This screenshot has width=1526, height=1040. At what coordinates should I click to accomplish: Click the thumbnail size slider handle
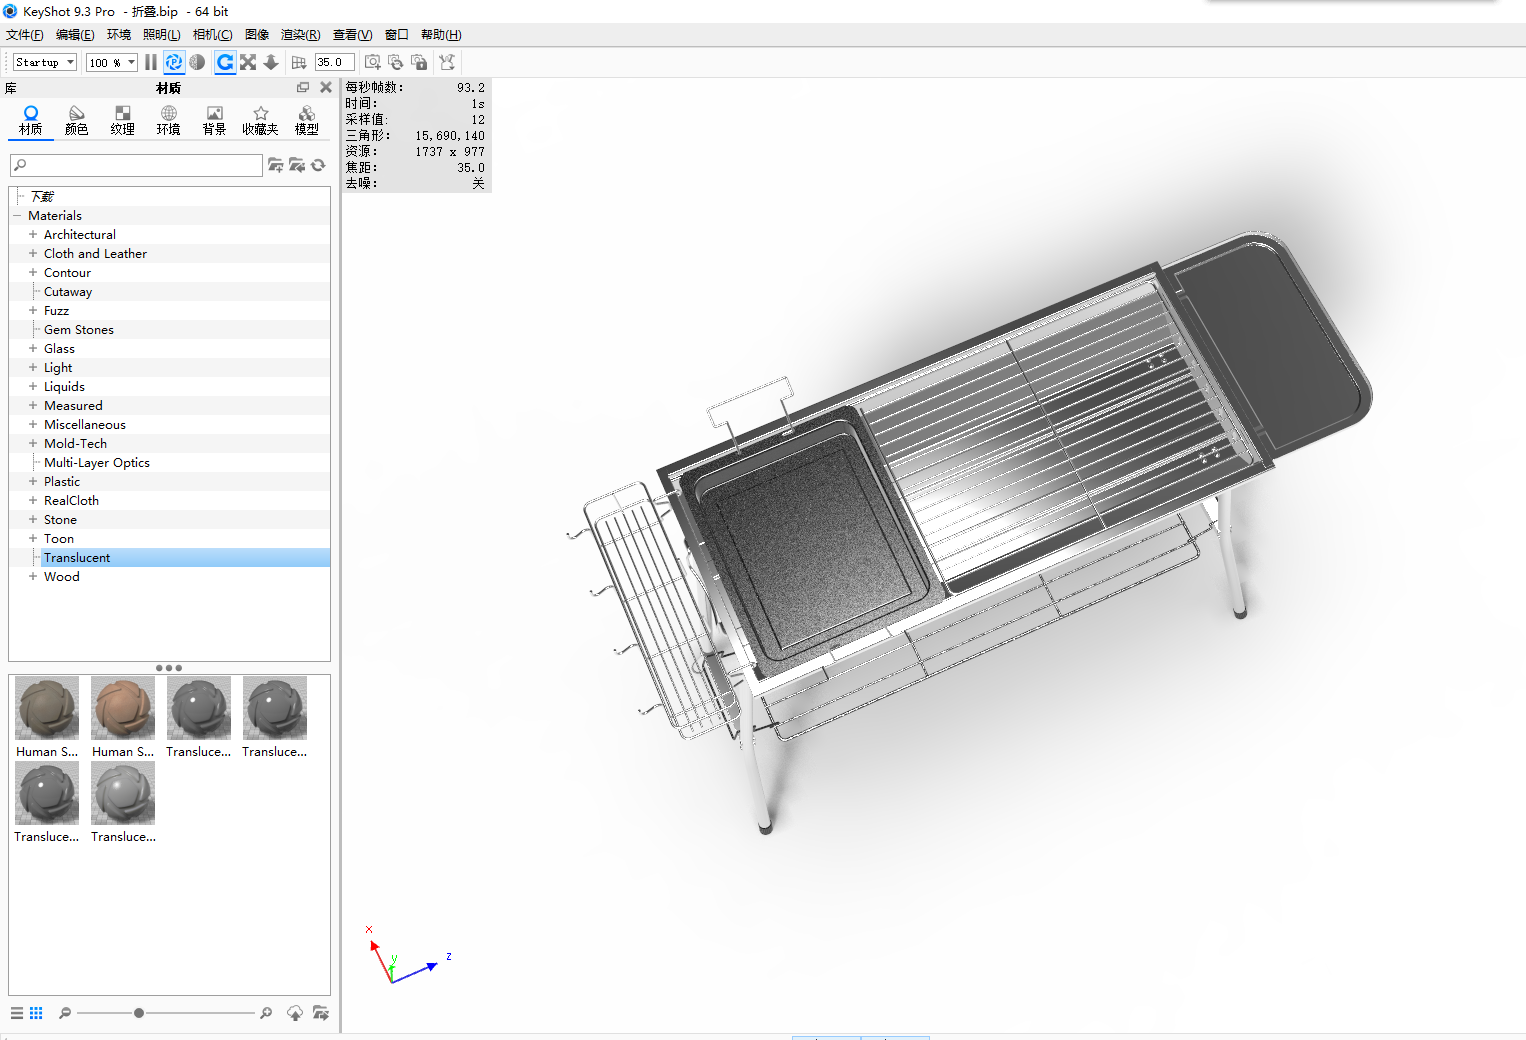click(x=139, y=1013)
